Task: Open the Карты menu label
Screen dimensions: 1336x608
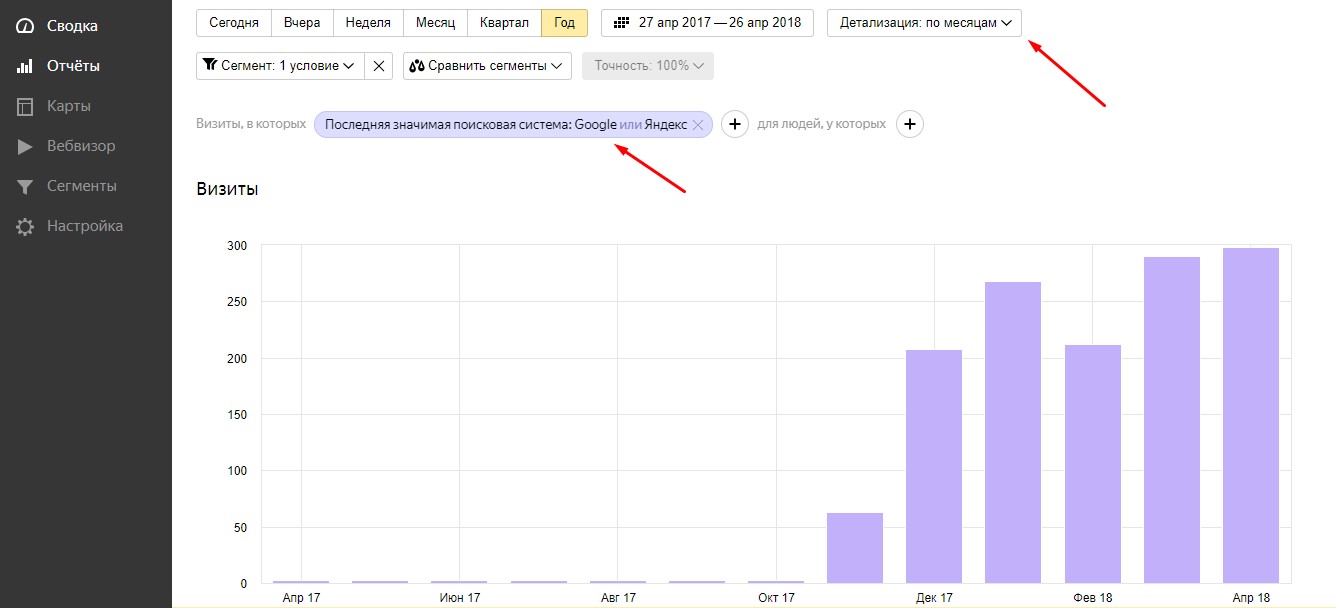Action: coord(69,106)
